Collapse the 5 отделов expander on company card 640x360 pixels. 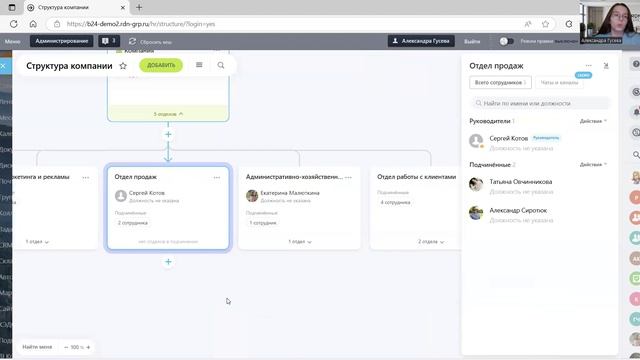point(168,114)
